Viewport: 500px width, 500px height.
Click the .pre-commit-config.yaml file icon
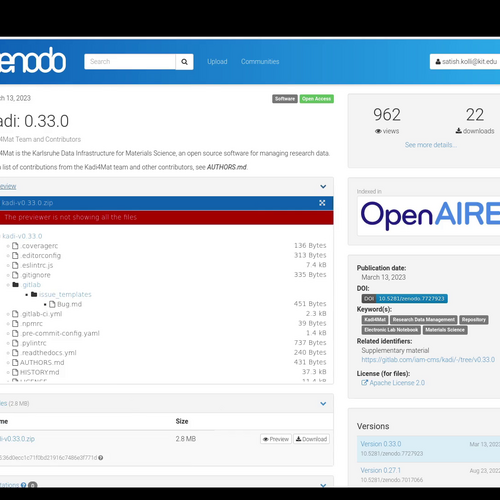tap(15, 333)
